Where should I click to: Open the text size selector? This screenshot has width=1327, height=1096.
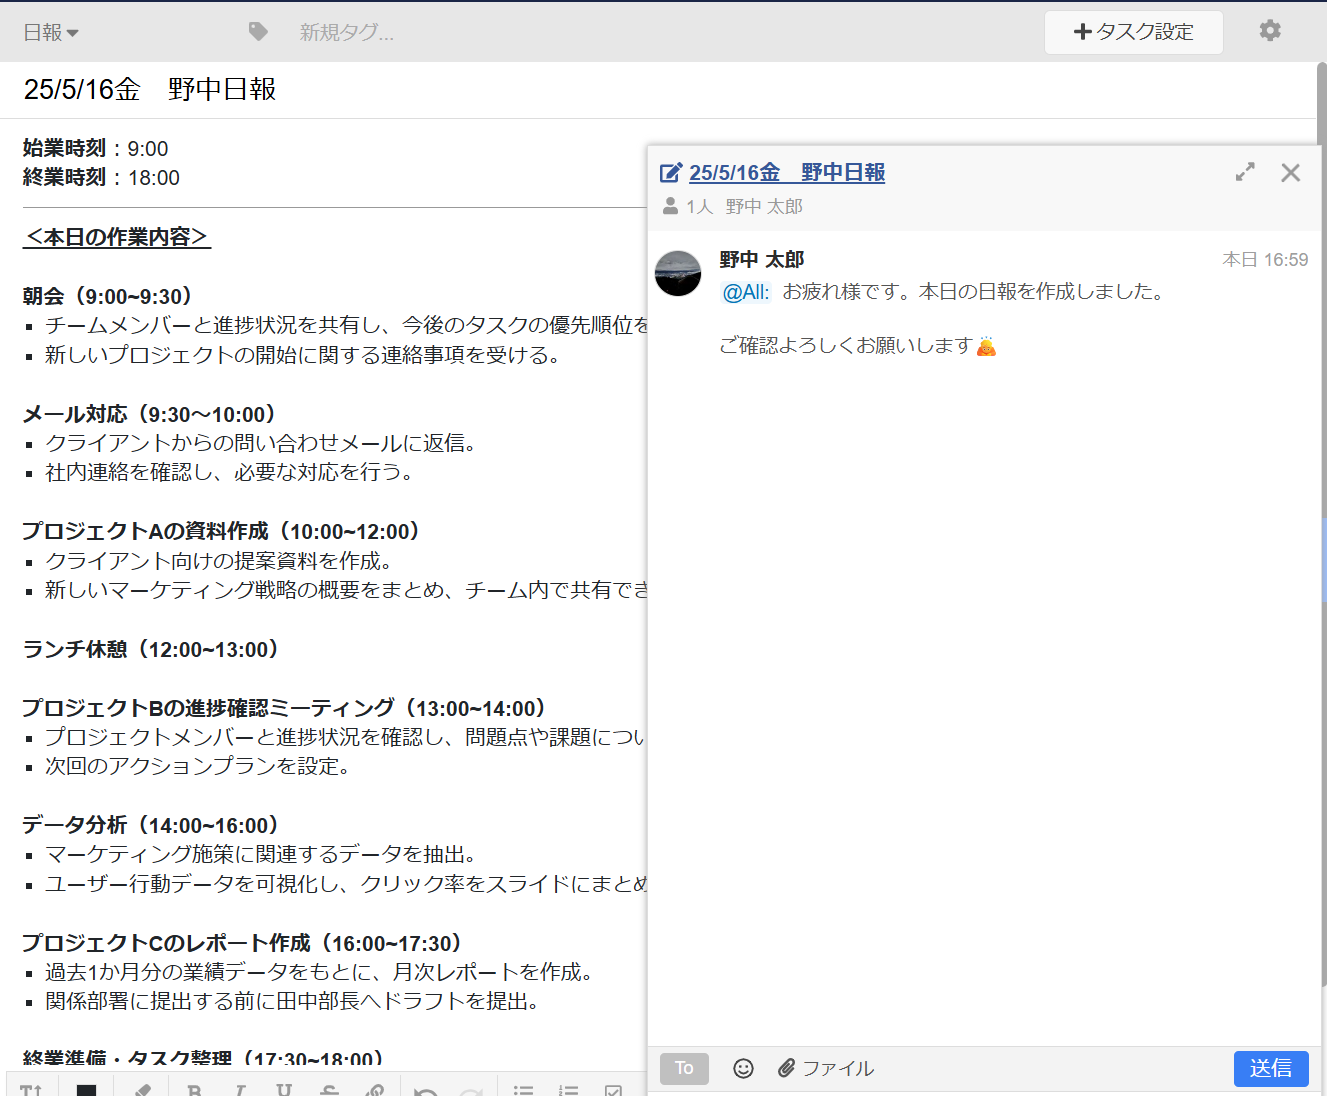(31, 1090)
